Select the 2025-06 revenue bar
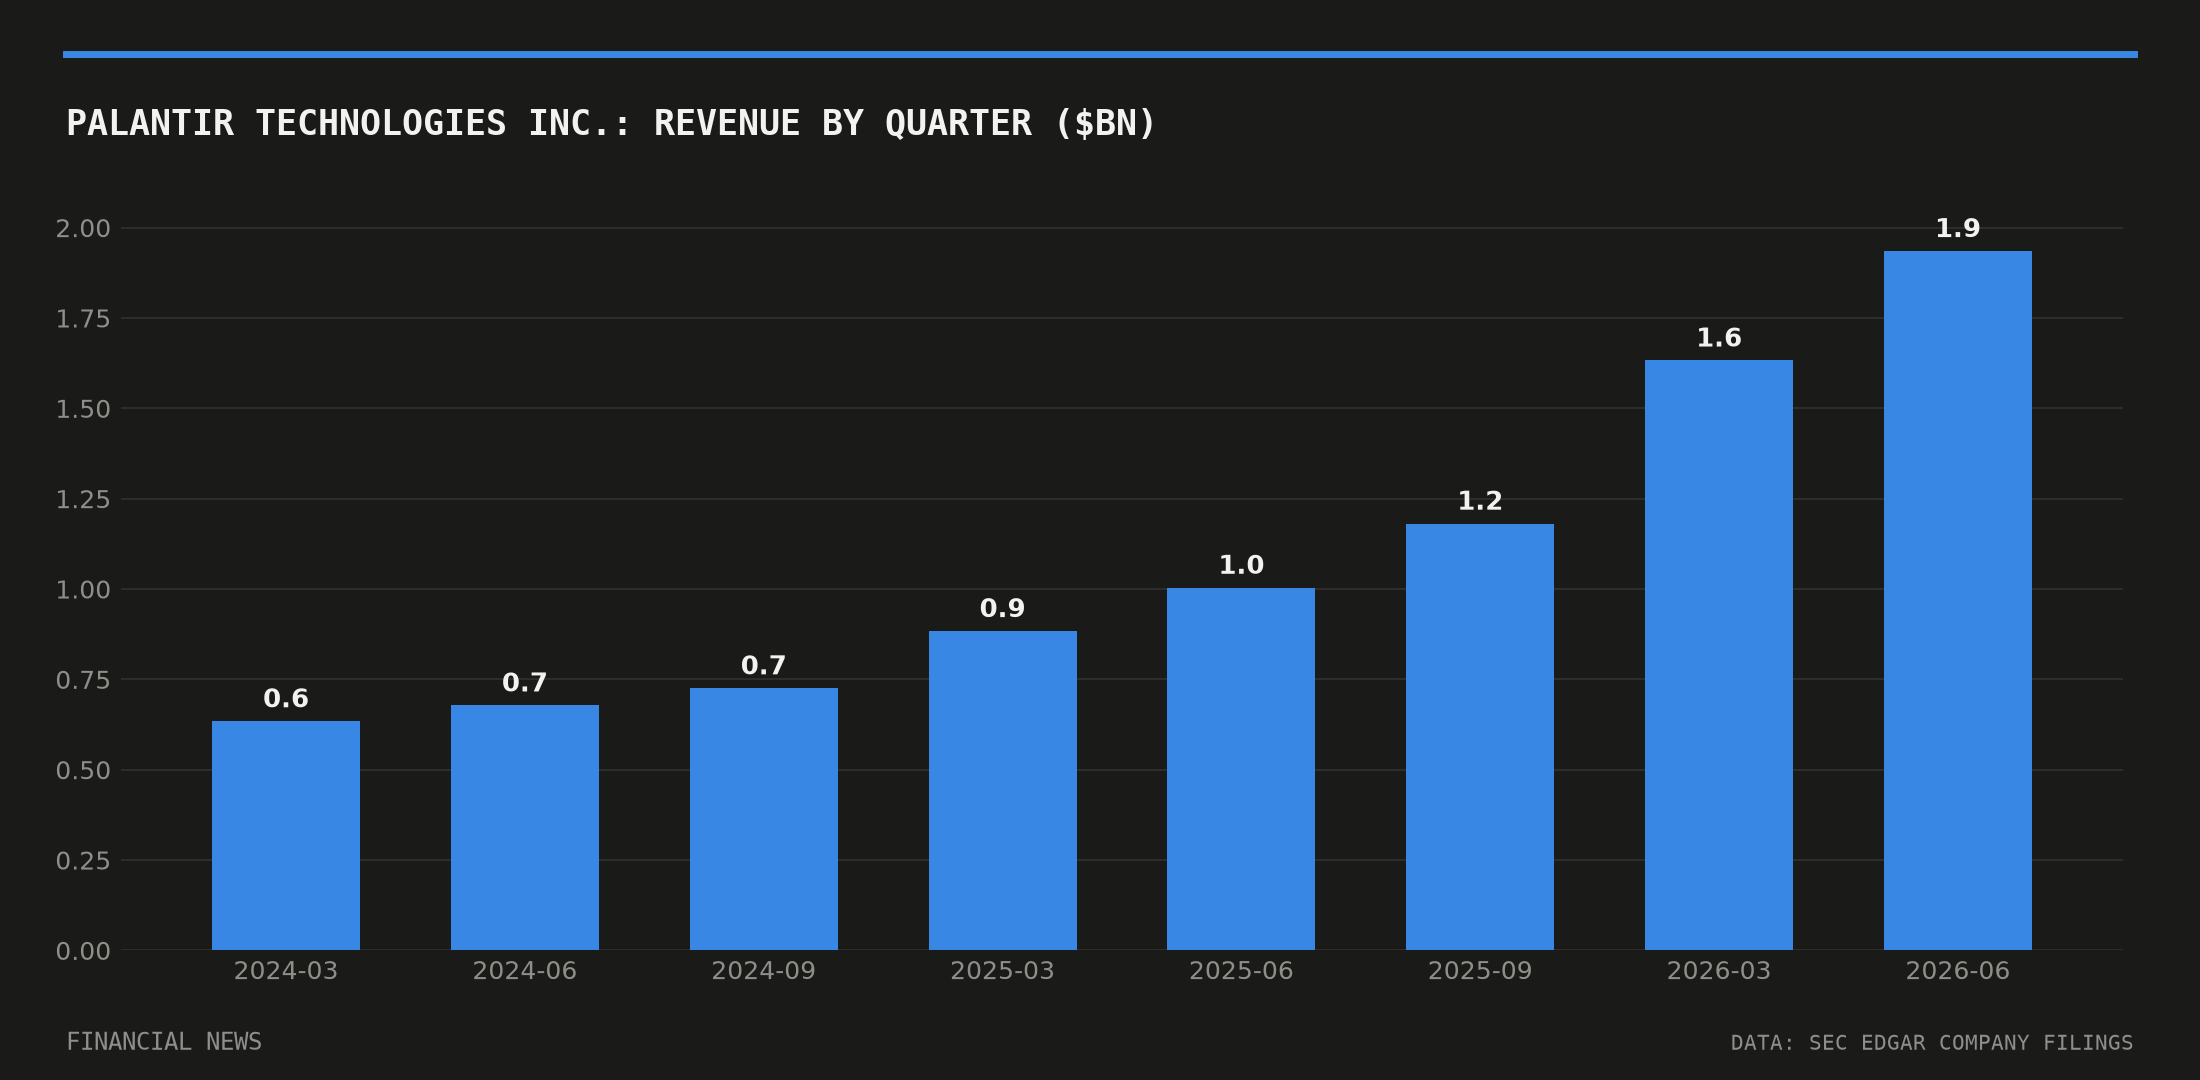The height and width of the screenshot is (1080, 2200). click(1241, 769)
